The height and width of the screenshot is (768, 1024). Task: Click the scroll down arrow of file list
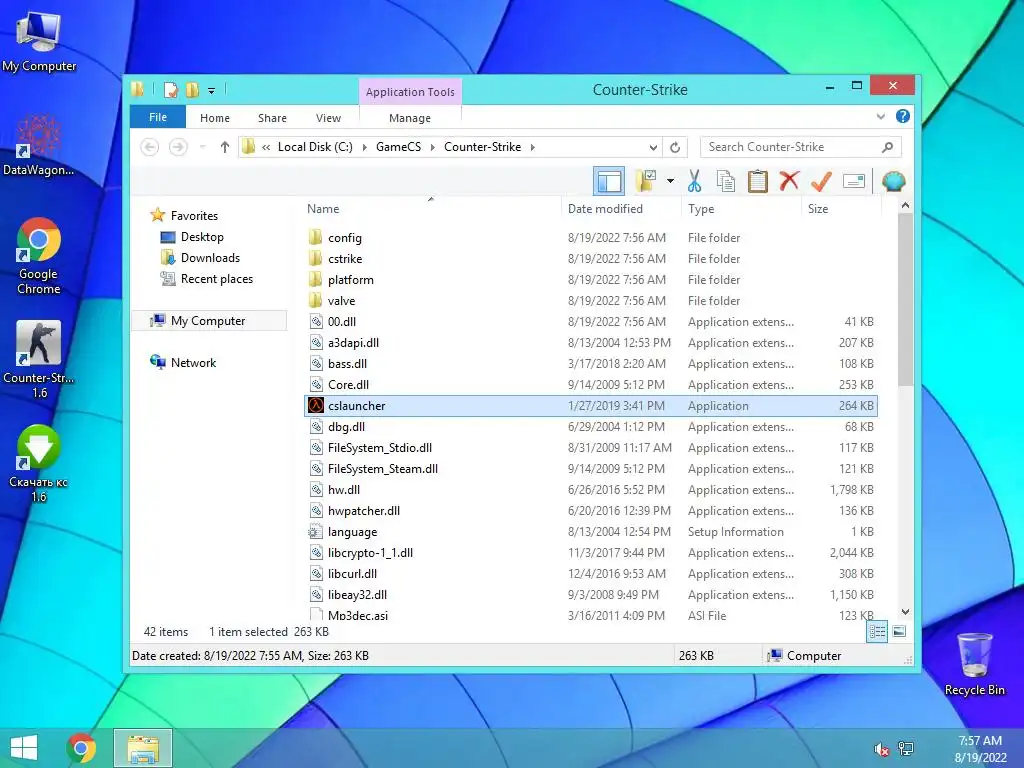tap(904, 612)
